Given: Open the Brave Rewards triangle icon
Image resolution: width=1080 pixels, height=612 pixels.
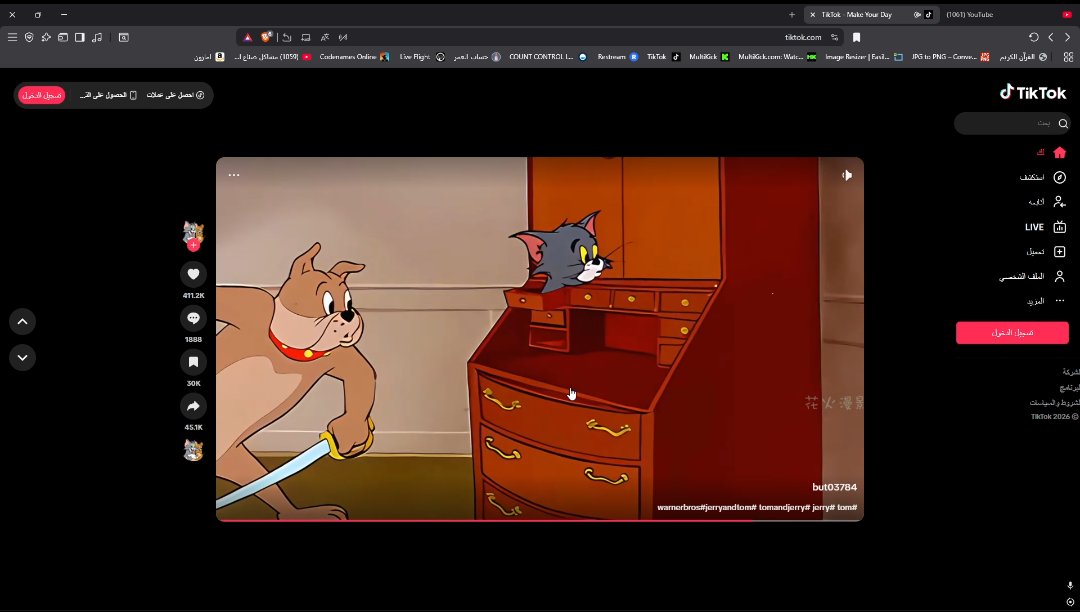Looking at the screenshot, I should point(247,37).
